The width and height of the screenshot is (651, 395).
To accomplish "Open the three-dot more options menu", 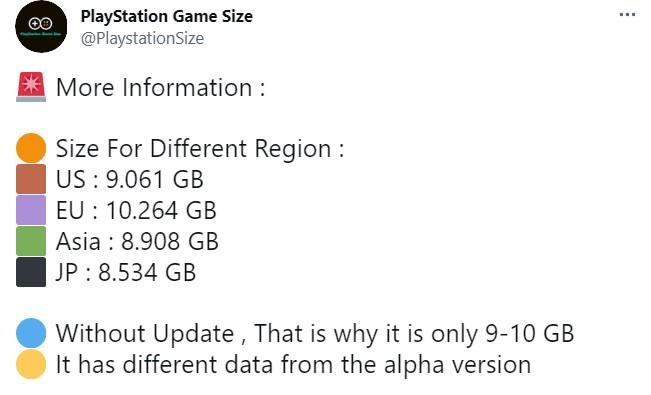I will coord(627,15).
